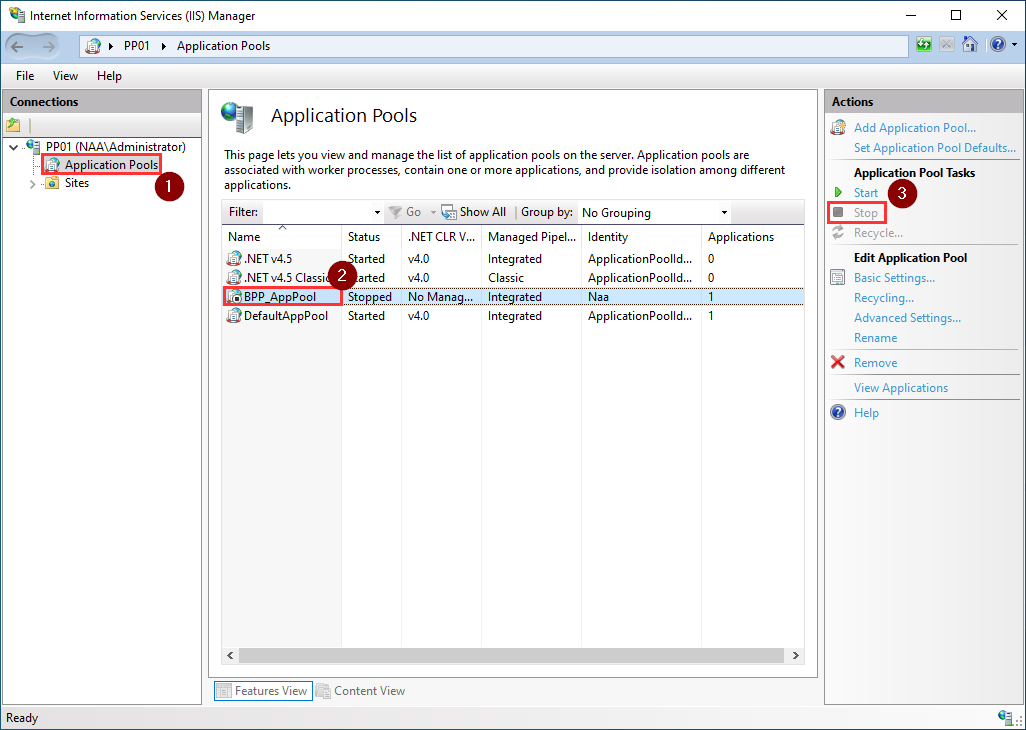Click the Rename action link
The height and width of the screenshot is (730, 1026).
(x=876, y=338)
